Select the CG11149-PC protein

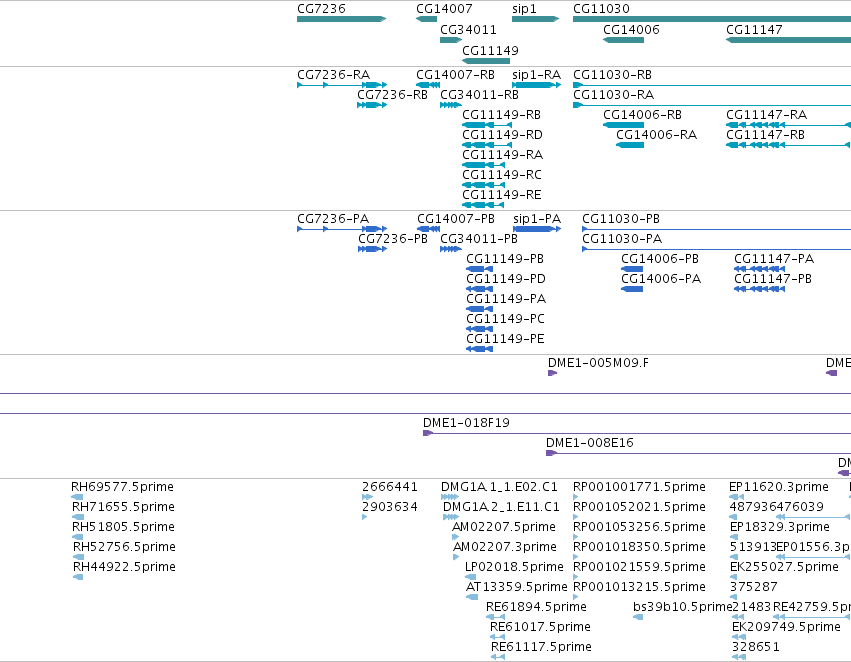(479, 329)
